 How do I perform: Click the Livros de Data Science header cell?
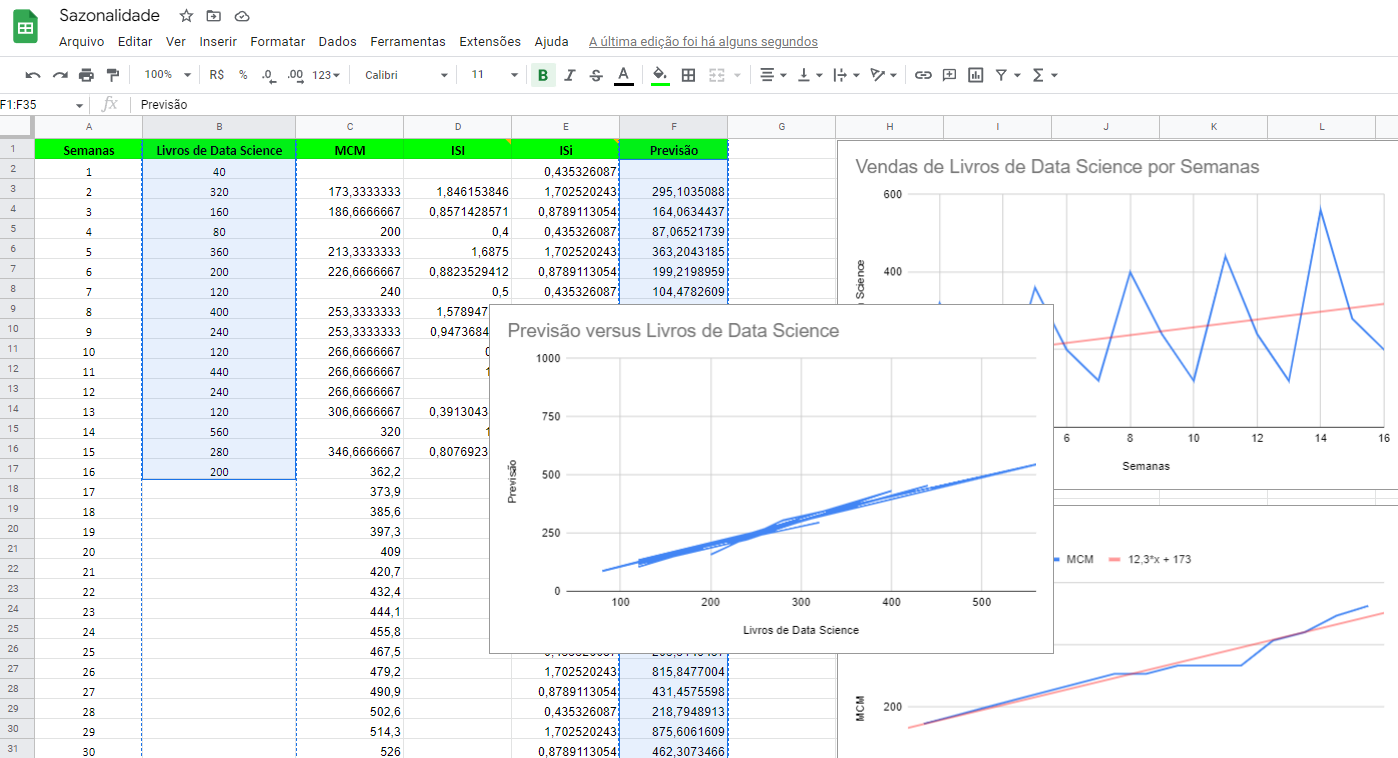coord(219,150)
